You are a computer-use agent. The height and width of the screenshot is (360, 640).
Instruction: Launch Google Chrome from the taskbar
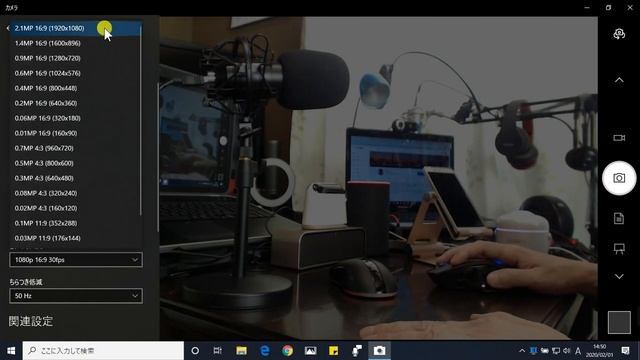[x=287, y=351]
